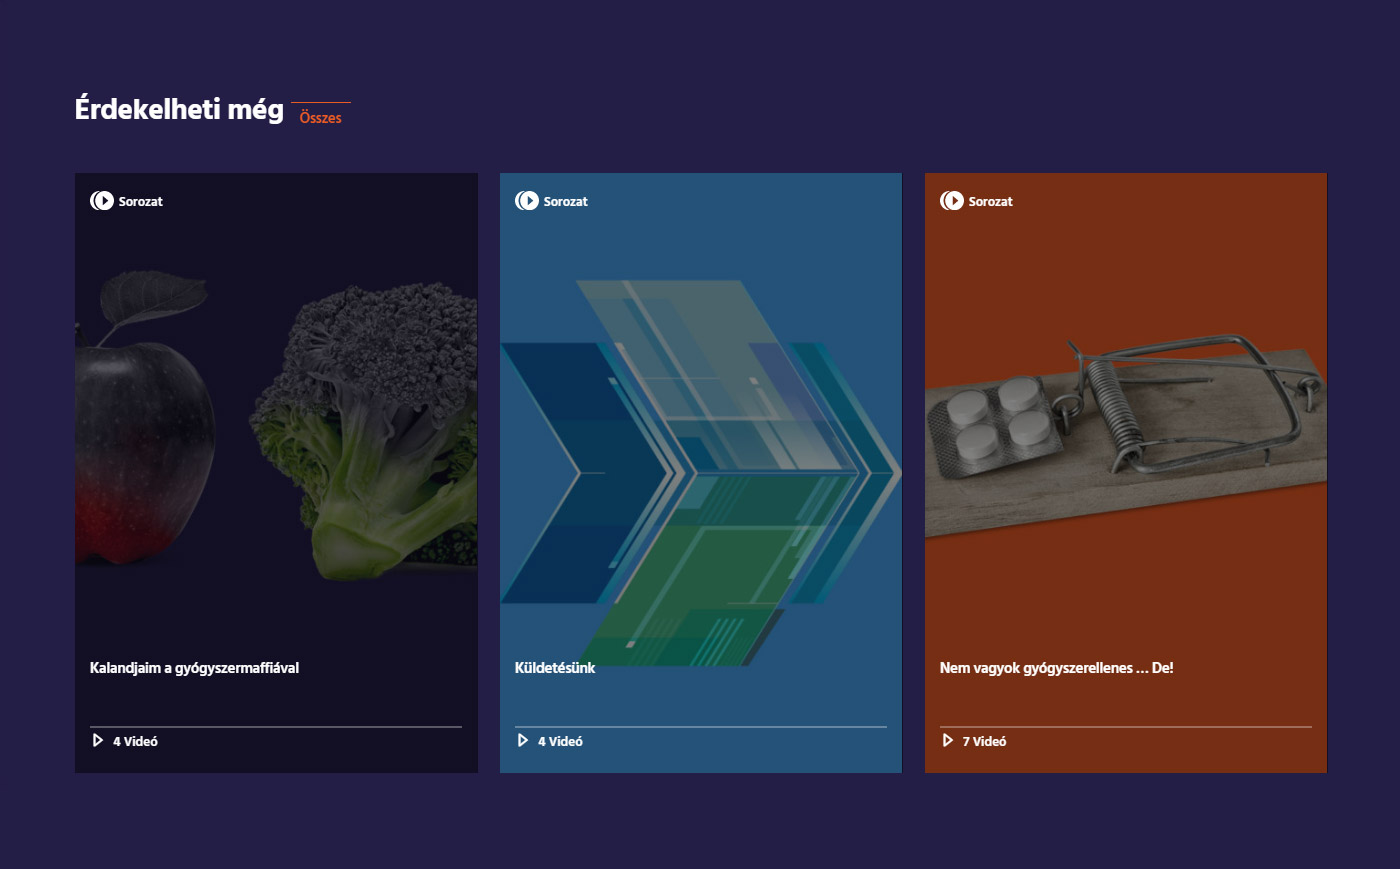Click the Sorozat text label on the orange card
Viewport: 1400px width, 869px height.
click(991, 201)
